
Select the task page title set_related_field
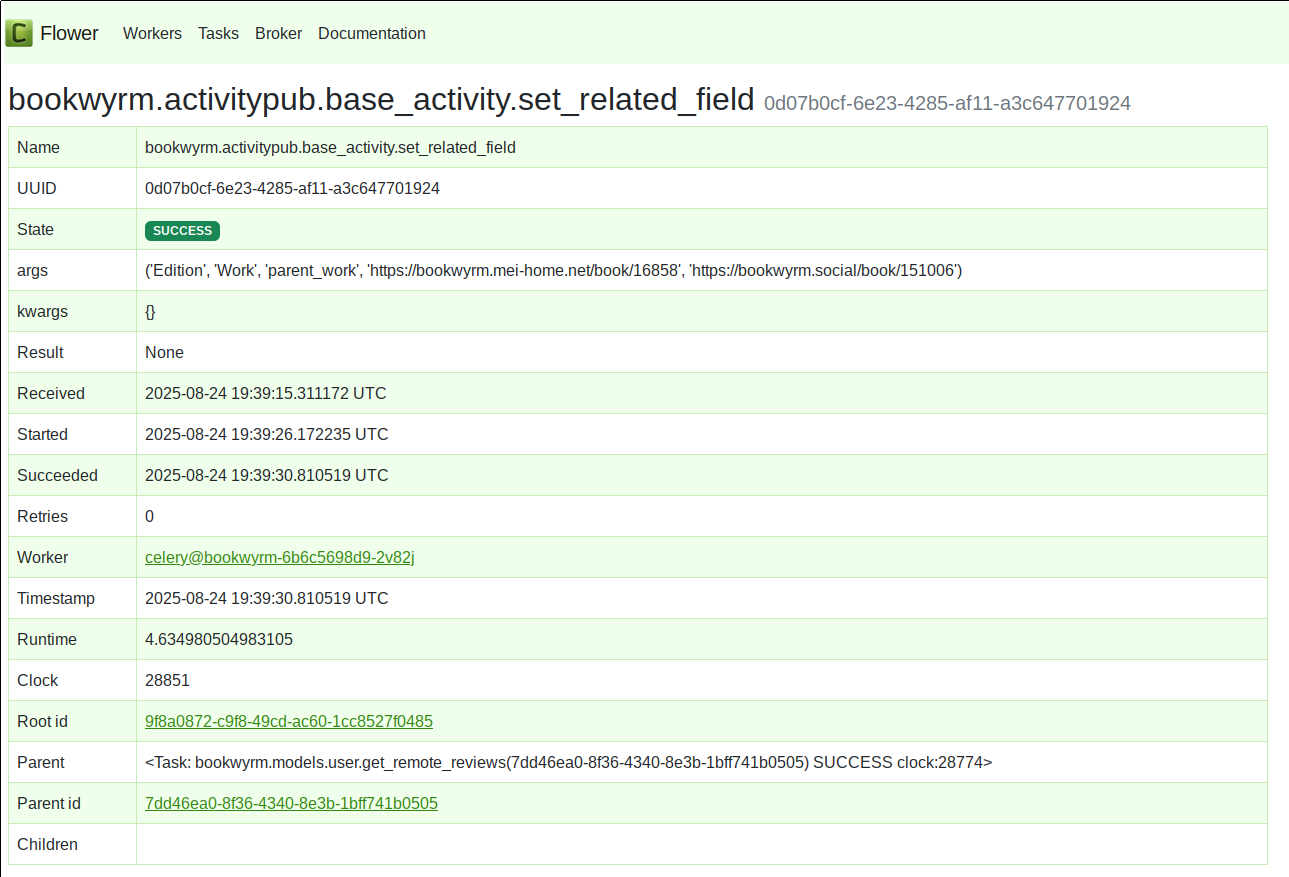[x=380, y=99]
